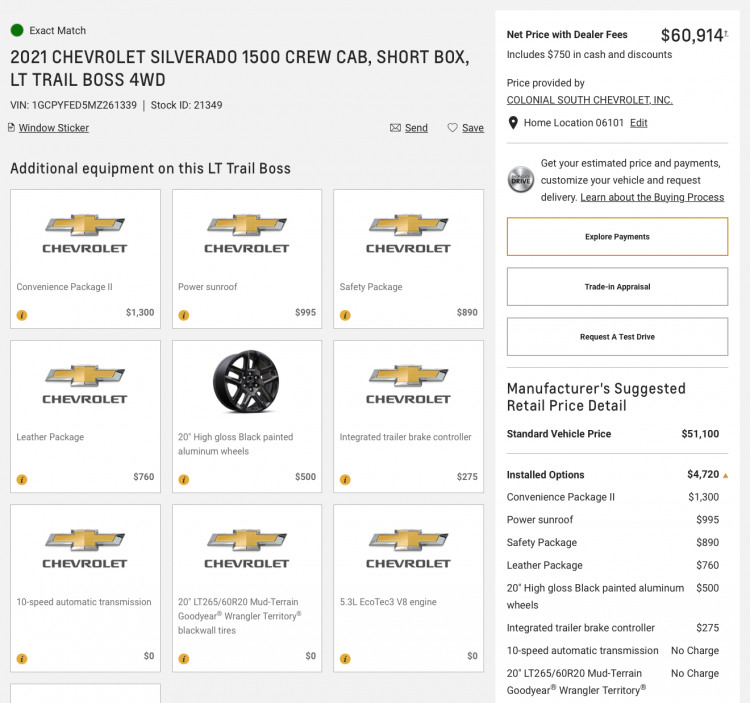Show Leather Package info icon details

[x=22, y=479]
